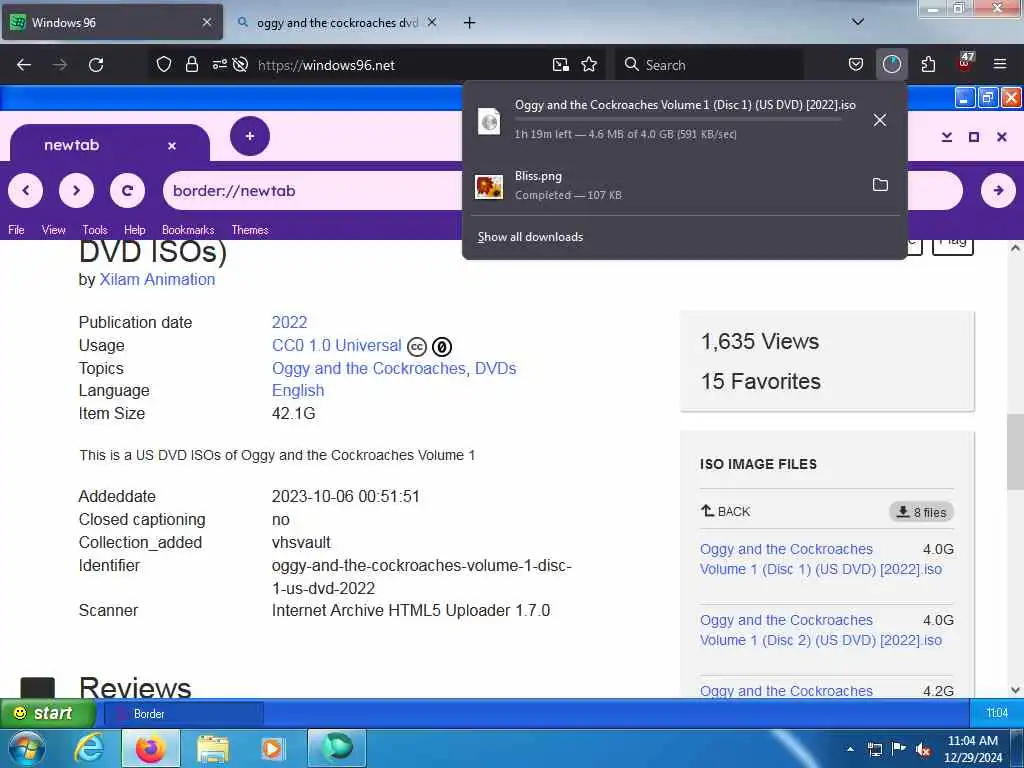Select Border in Windows 96 taskbar
The image size is (1024, 768).
click(x=185, y=714)
